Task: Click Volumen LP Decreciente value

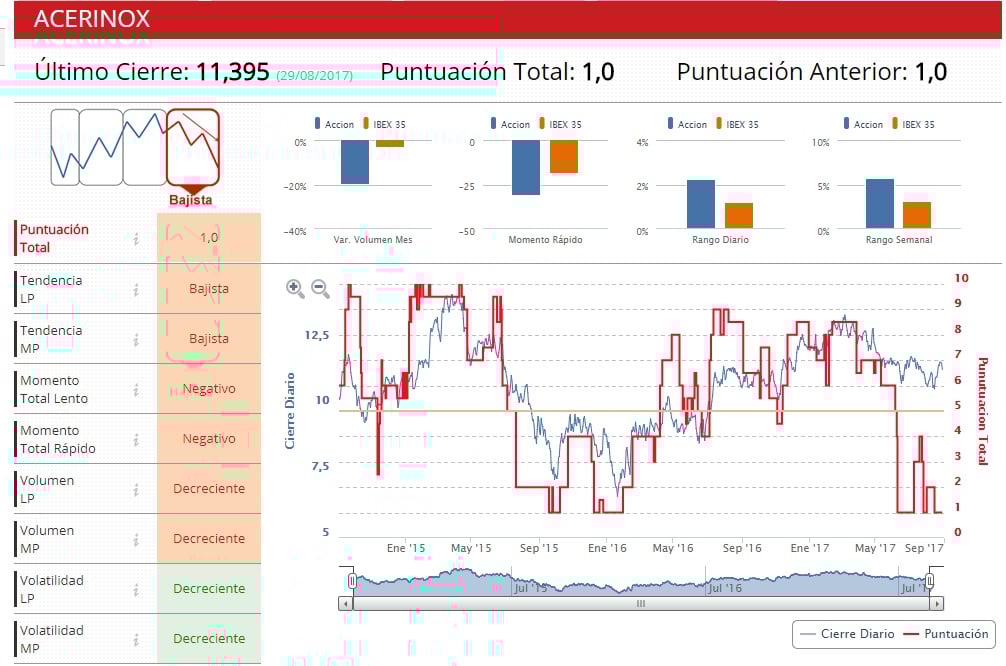Action: 209,489
